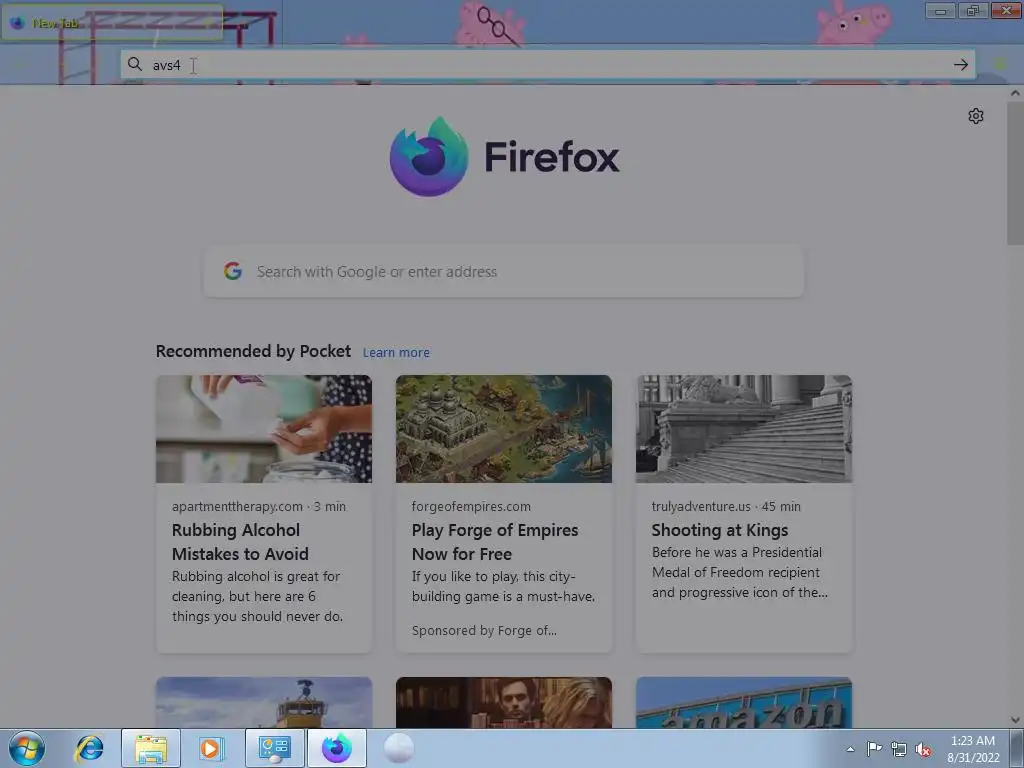Click into the address bar containing avs4

click(x=547, y=65)
